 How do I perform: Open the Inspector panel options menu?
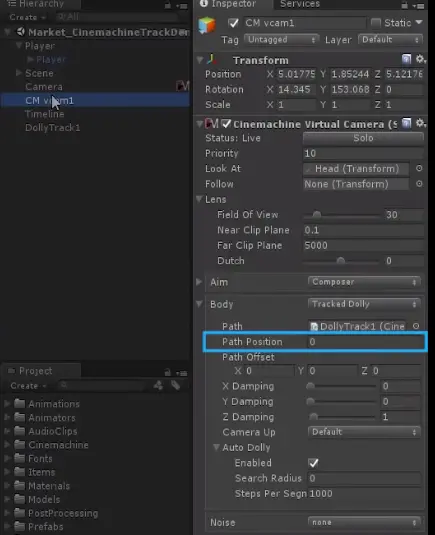click(419, 6)
